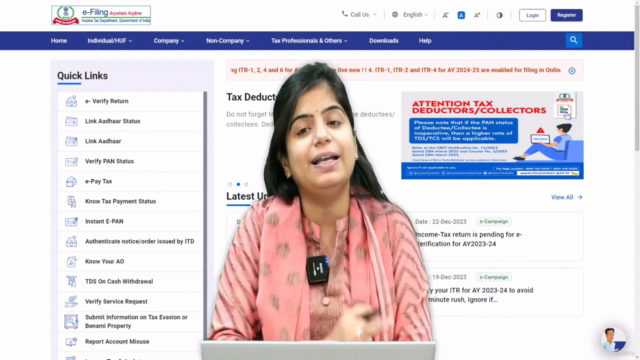Open the e- Verify Return link
Viewport: 640px width, 360px height.
click(107, 101)
